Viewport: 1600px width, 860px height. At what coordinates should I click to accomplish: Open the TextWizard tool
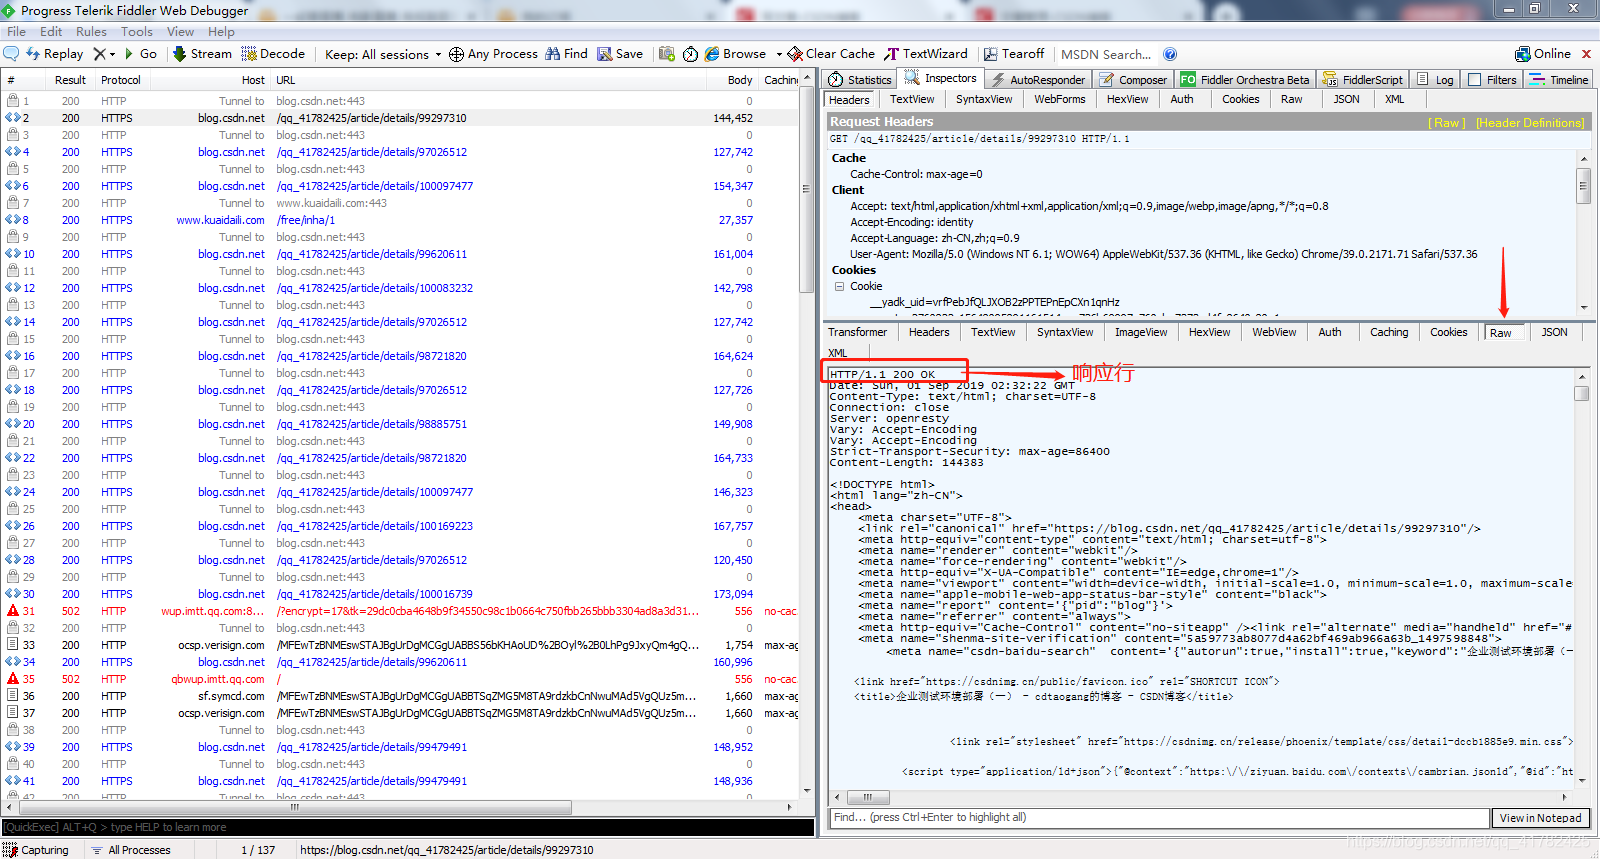coord(926,54)
